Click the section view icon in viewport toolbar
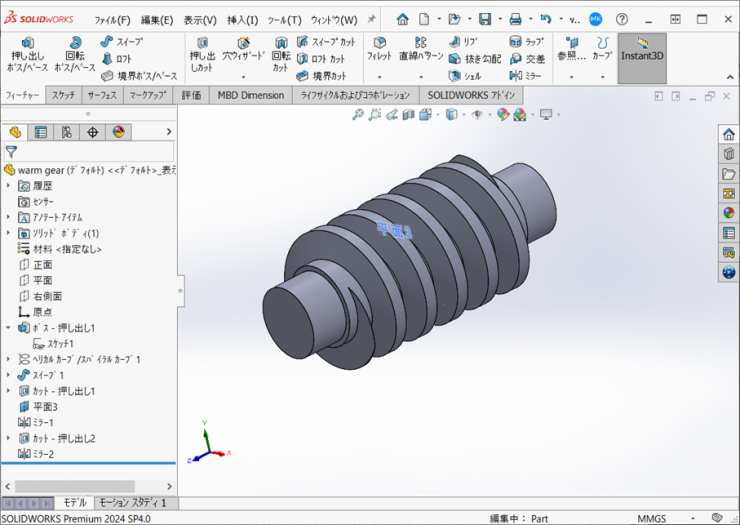740x525 pixels. tap(408, 115)
